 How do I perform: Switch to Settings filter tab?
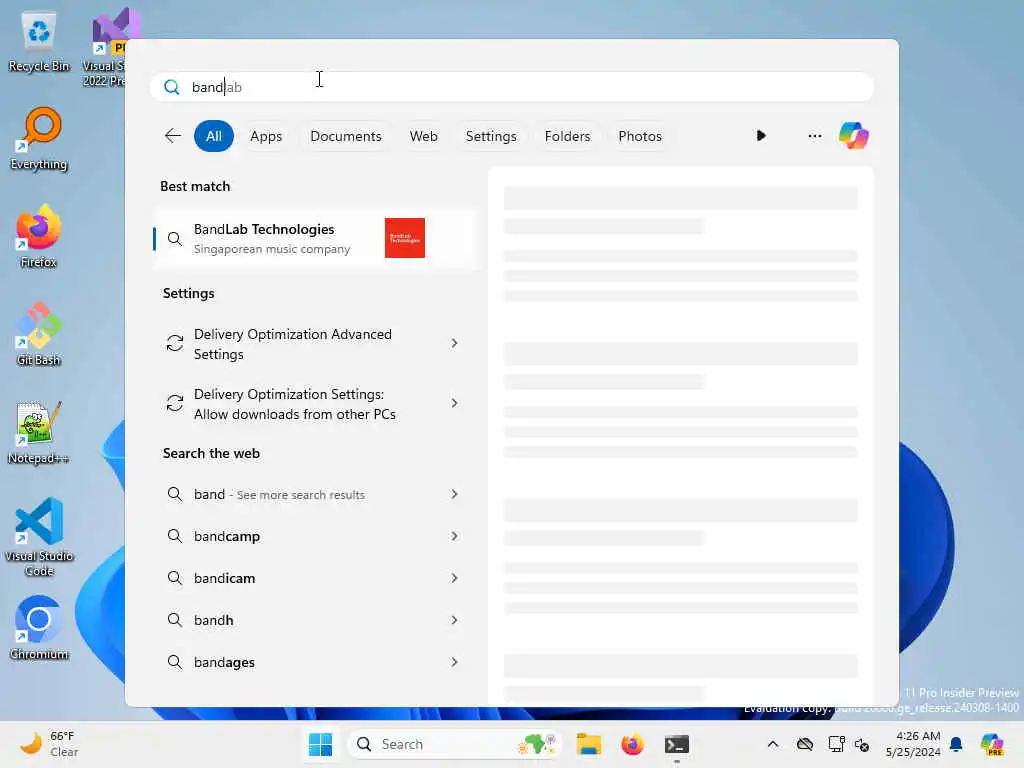coord(490,136)
